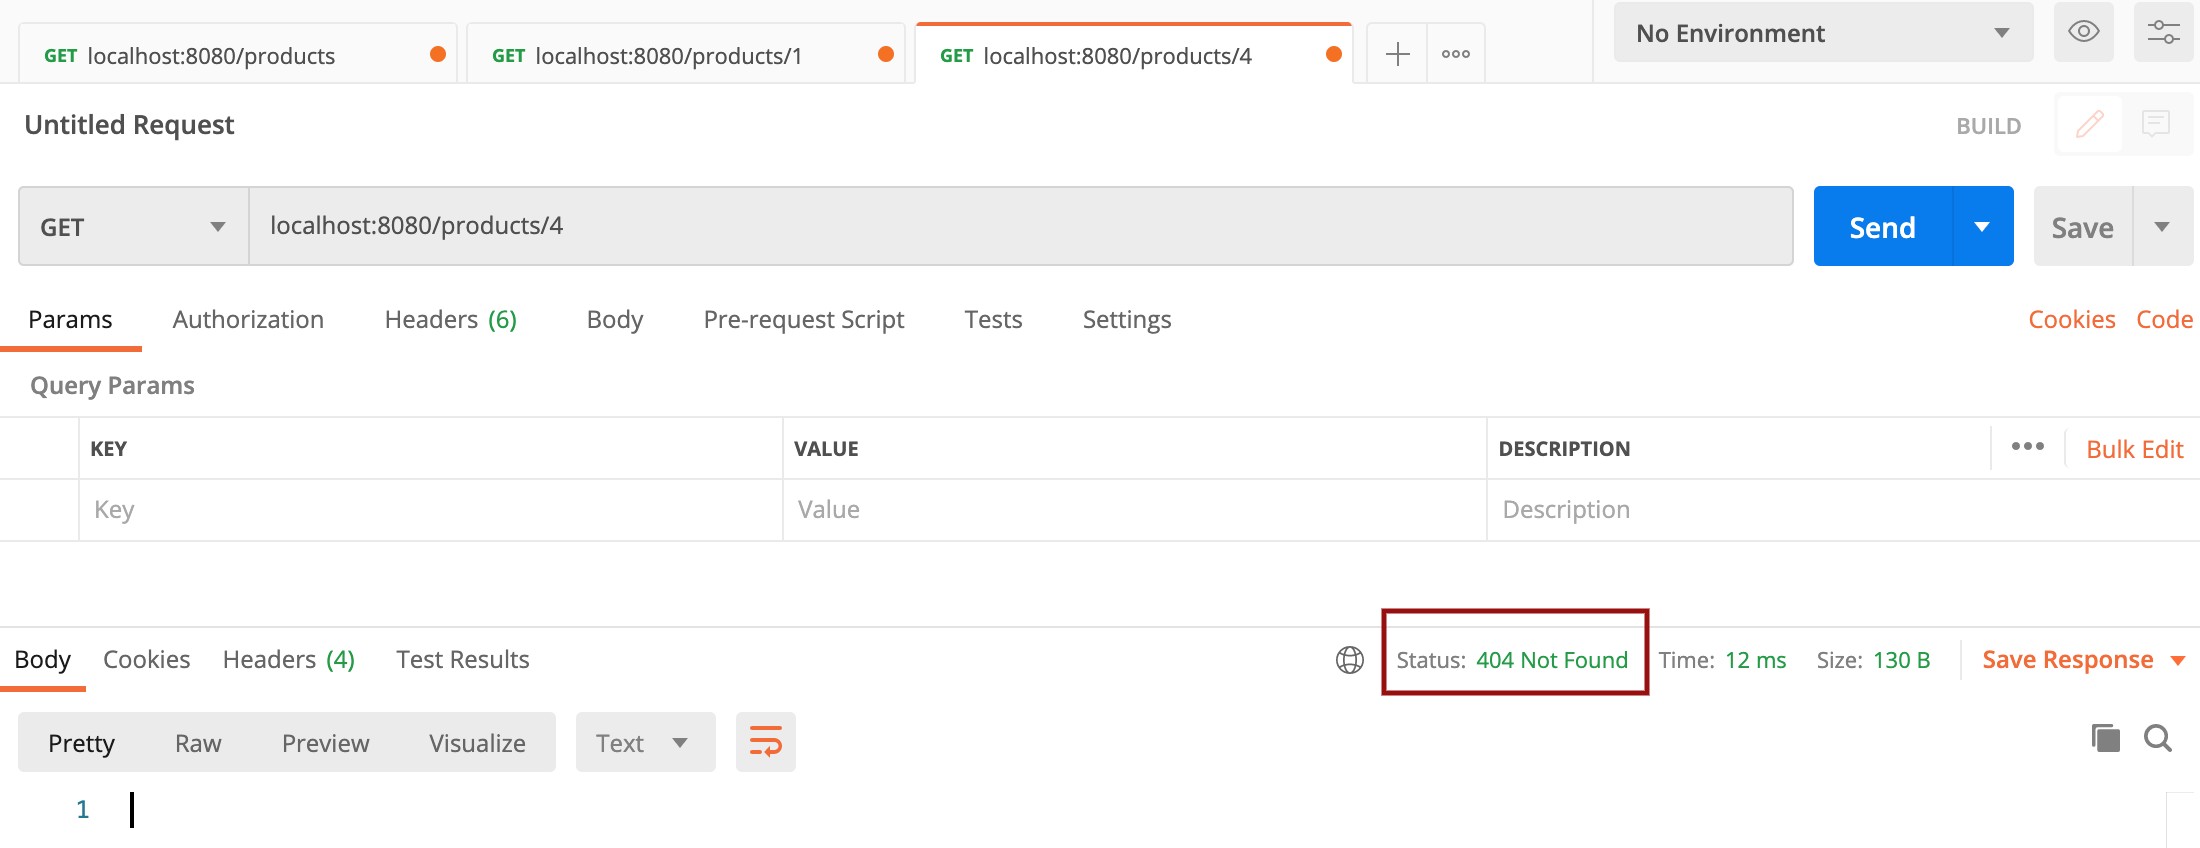Viewport: 2200px width, 848px height.
Task: Open the GET method dropdown
Action: (x=133, y=227)
